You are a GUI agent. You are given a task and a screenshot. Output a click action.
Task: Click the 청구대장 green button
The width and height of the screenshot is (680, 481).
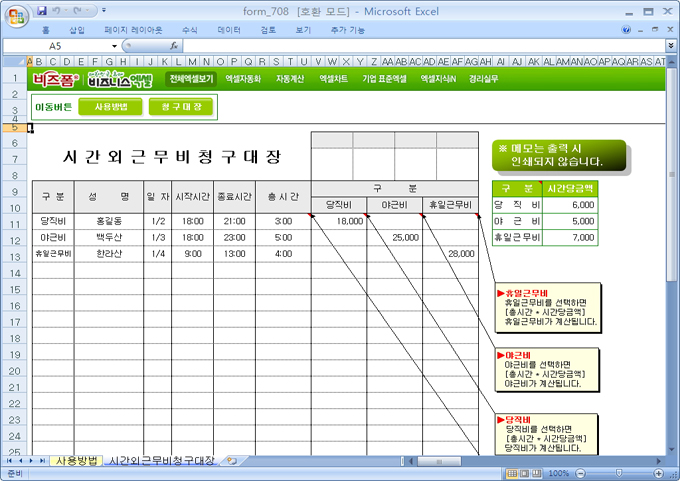point(180,106)
